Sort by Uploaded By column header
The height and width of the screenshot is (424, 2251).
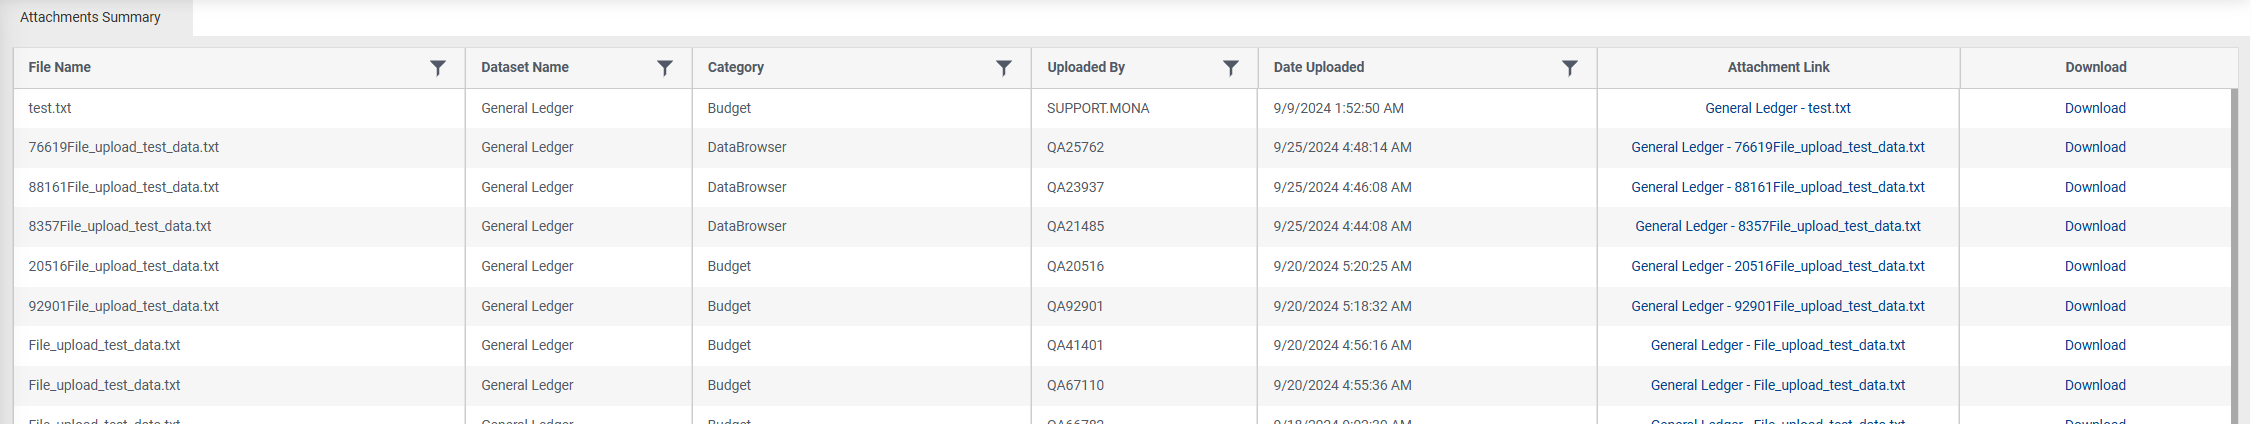[x=1086, y=68]
